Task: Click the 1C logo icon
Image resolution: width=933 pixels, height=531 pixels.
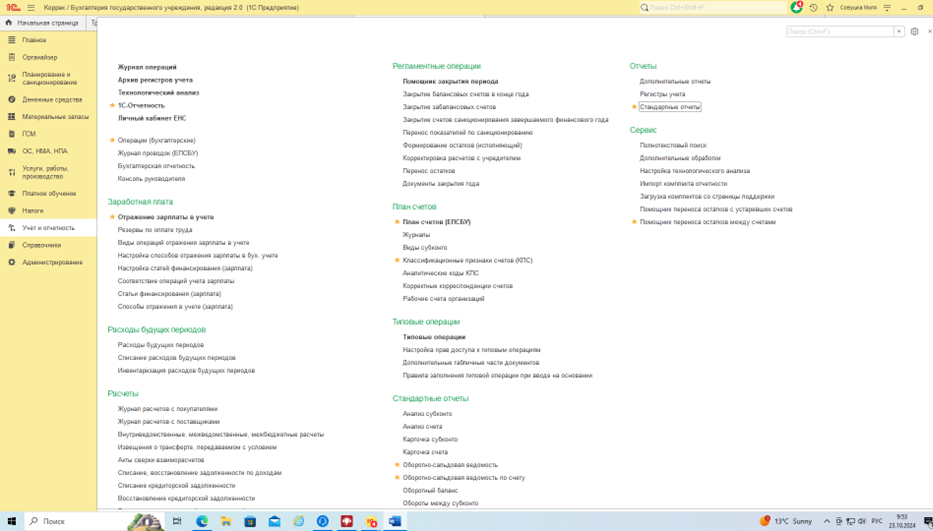Action: coord(12,8)
